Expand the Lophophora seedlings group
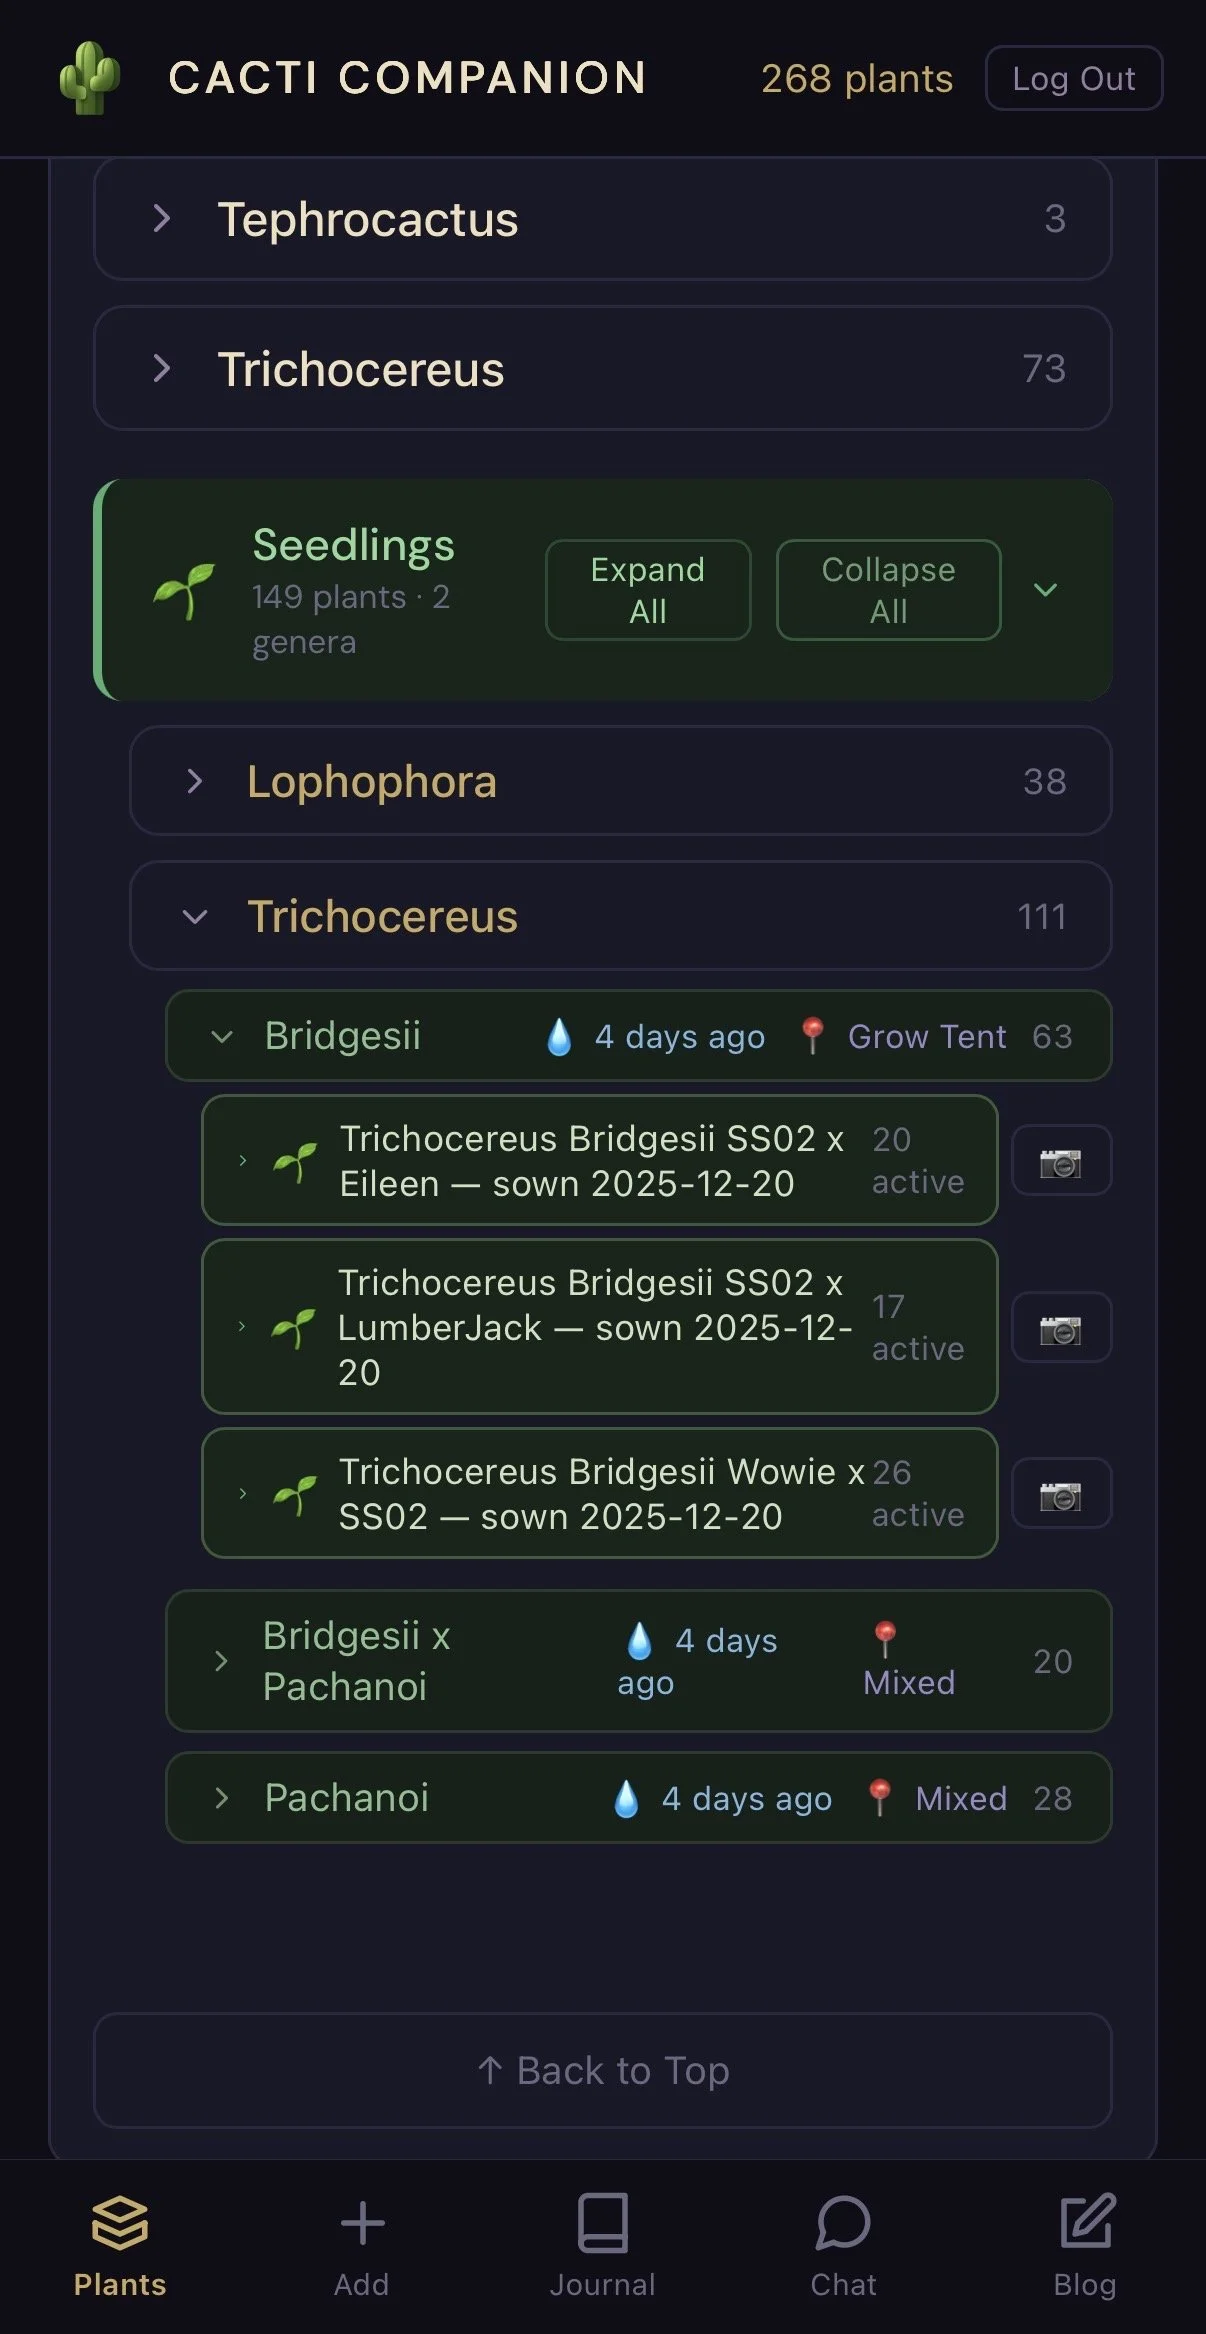Screen dimensions: 1206x2334 pyautogui.click(x=621, y=781)
